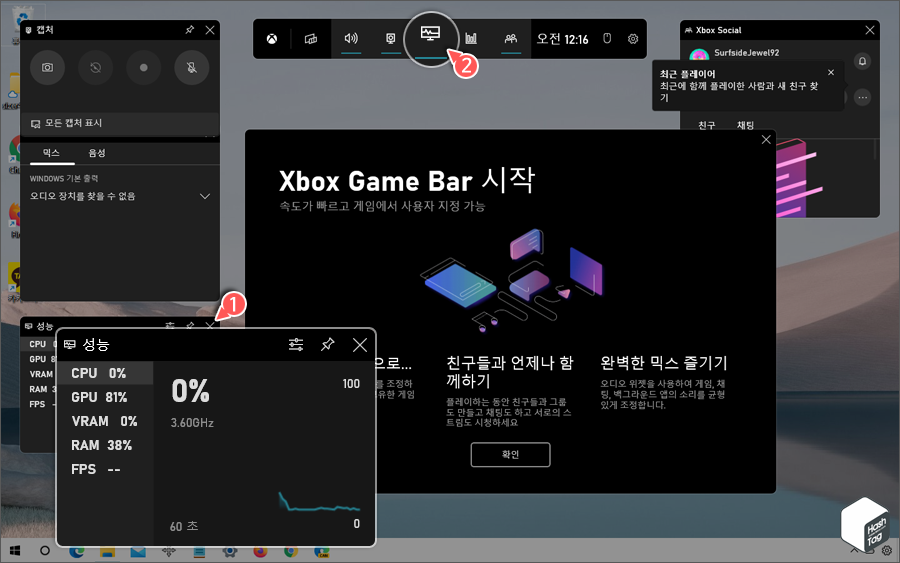Click the record last 30 seconds button
The image size is (900, 563).
tap(95, 67)
